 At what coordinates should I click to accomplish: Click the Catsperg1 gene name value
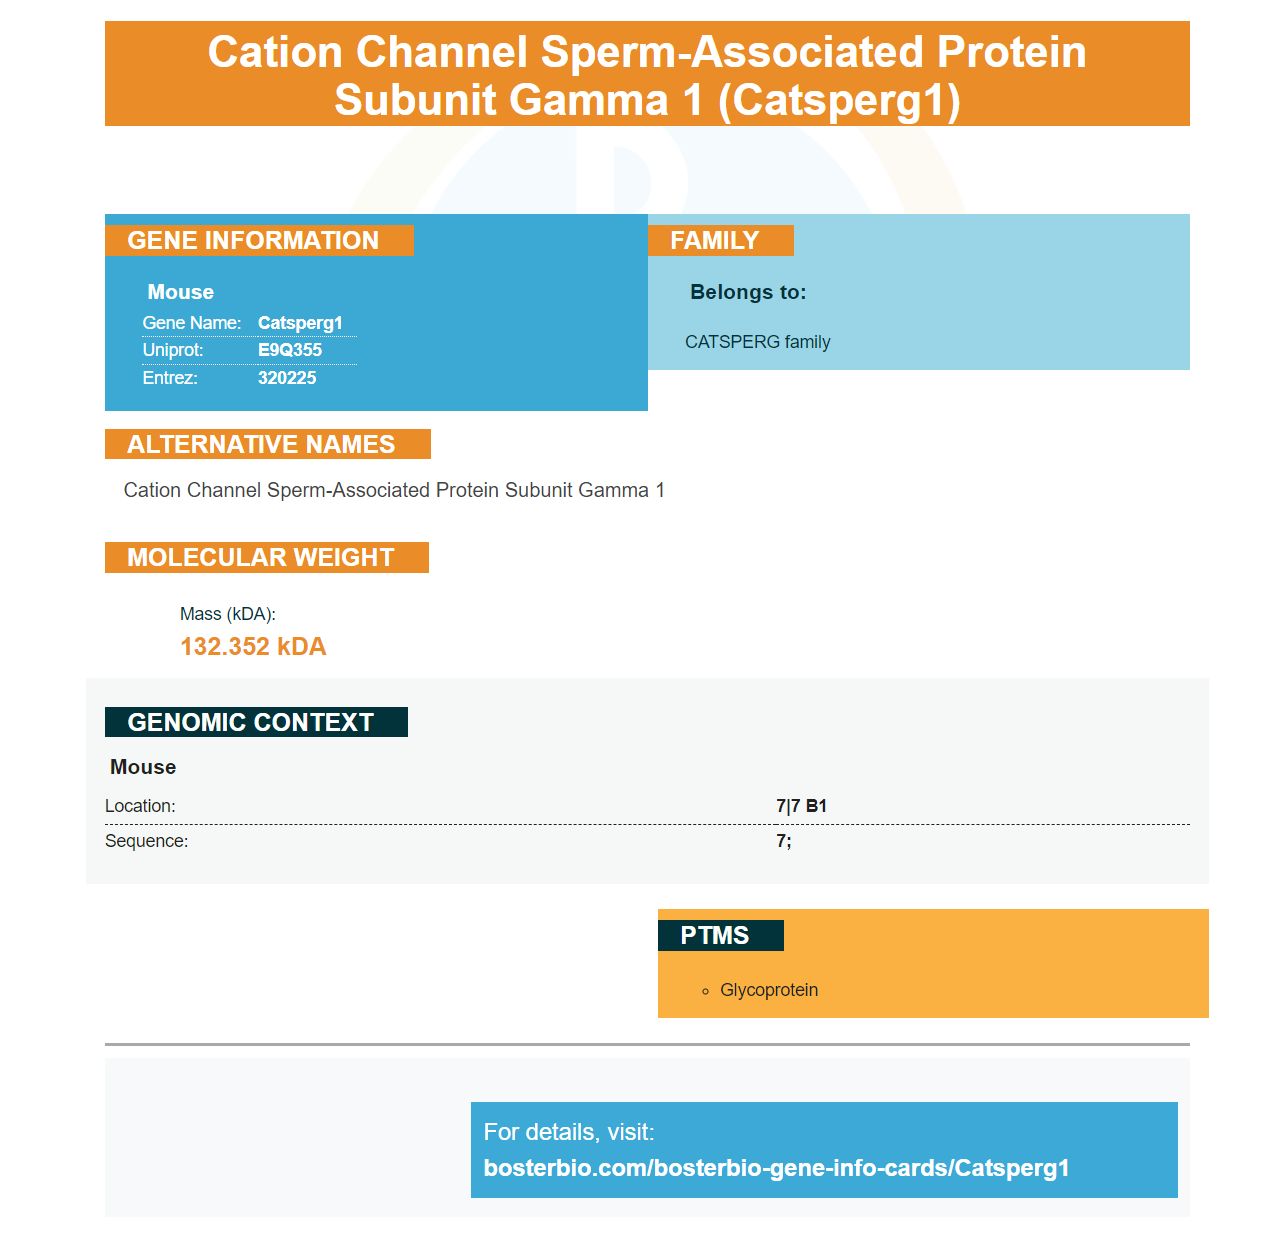point(300,323)
